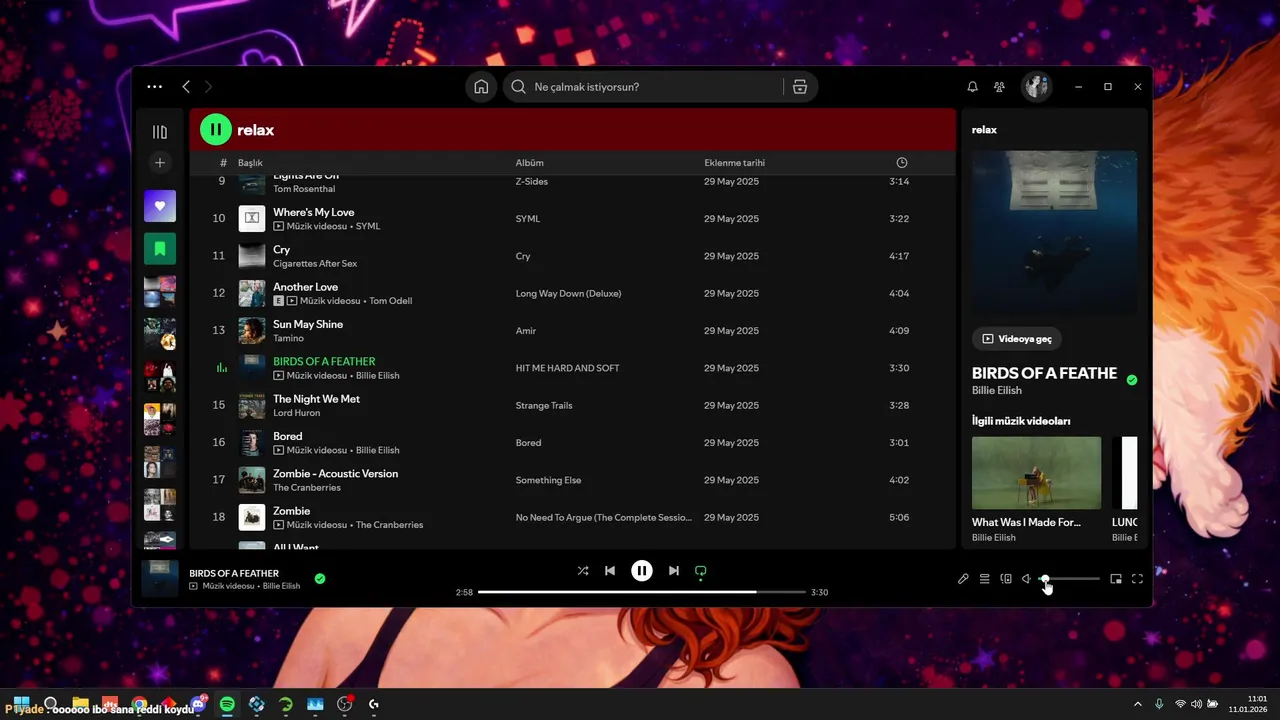
Task: Open the friend activity icon
Action: tap(999, 87)
